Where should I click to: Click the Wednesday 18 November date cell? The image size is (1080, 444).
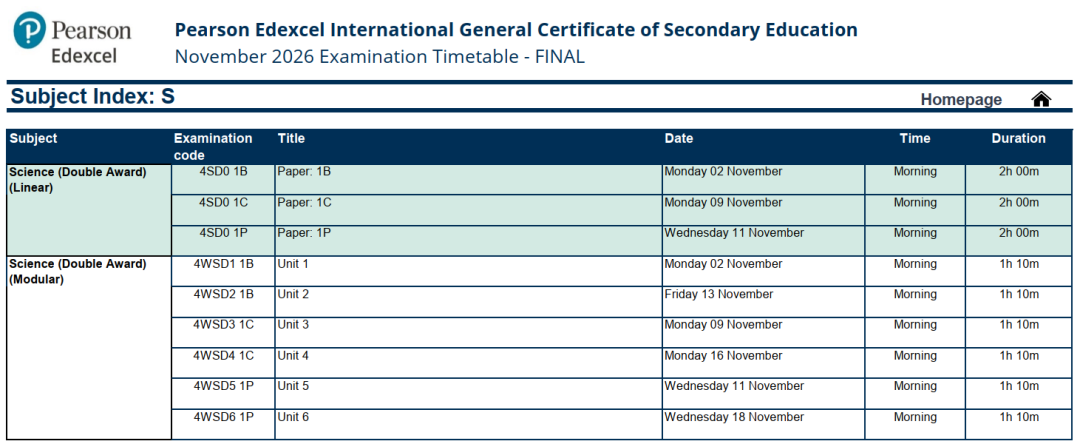763,424
